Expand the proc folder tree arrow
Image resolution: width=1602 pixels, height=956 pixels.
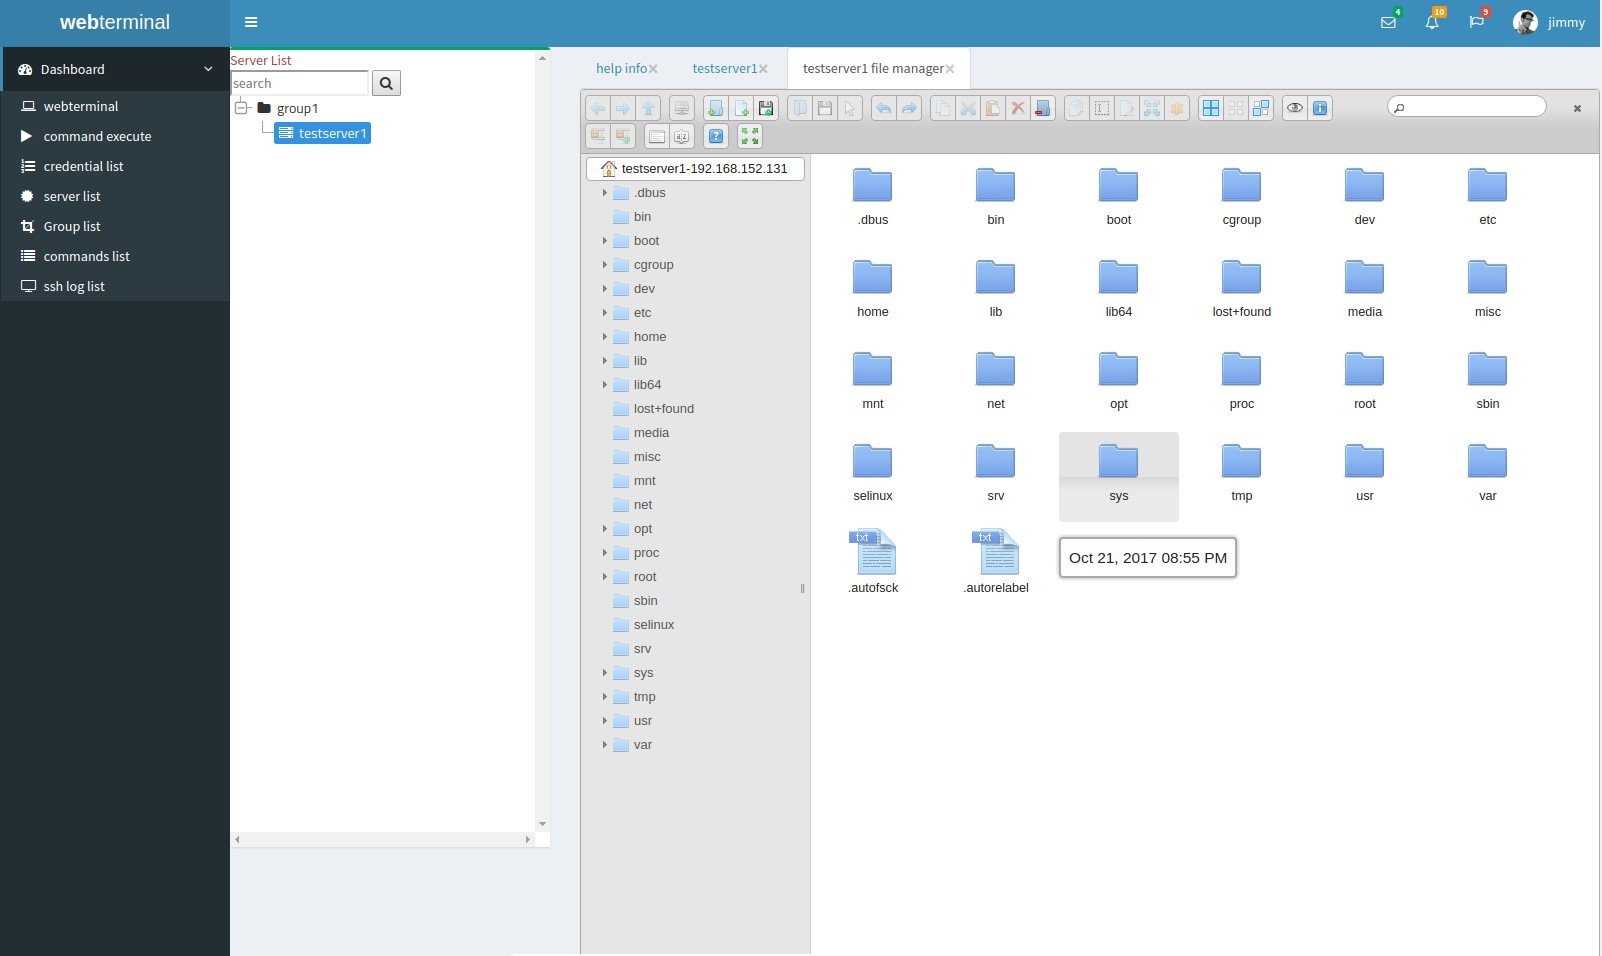point(605,553)
